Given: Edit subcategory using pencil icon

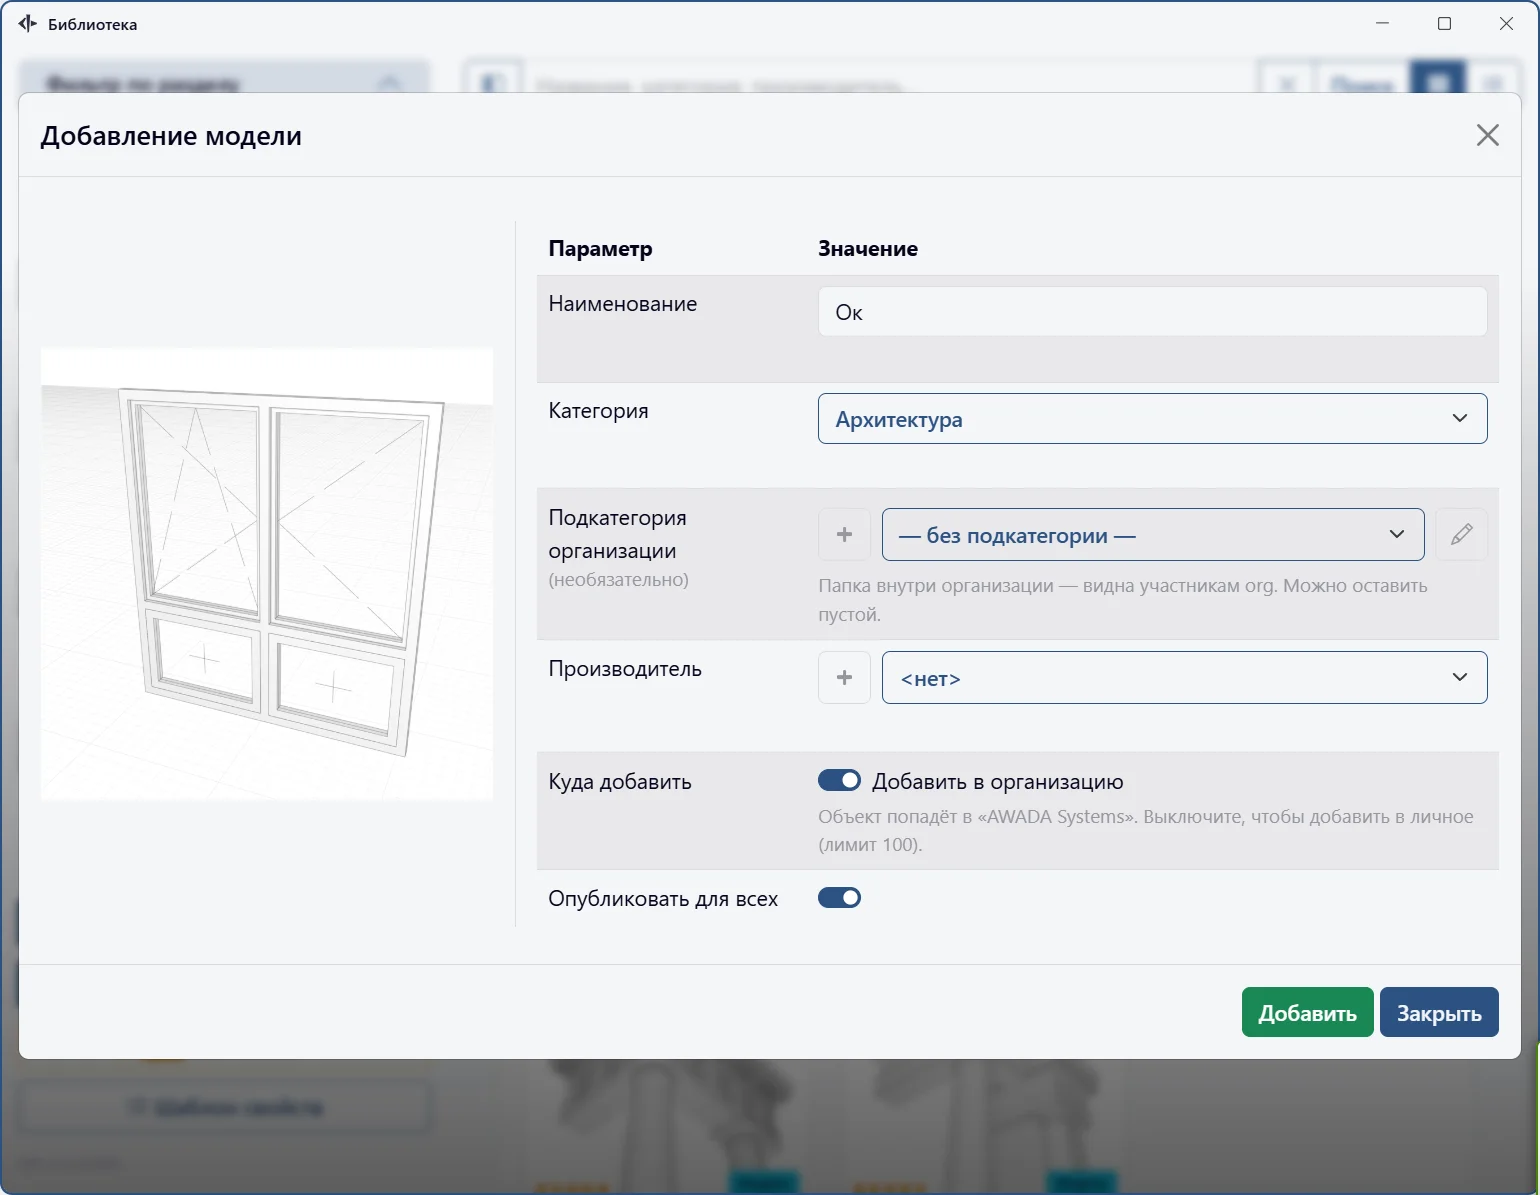Looking at the screenshot, I should [1461, 535].
